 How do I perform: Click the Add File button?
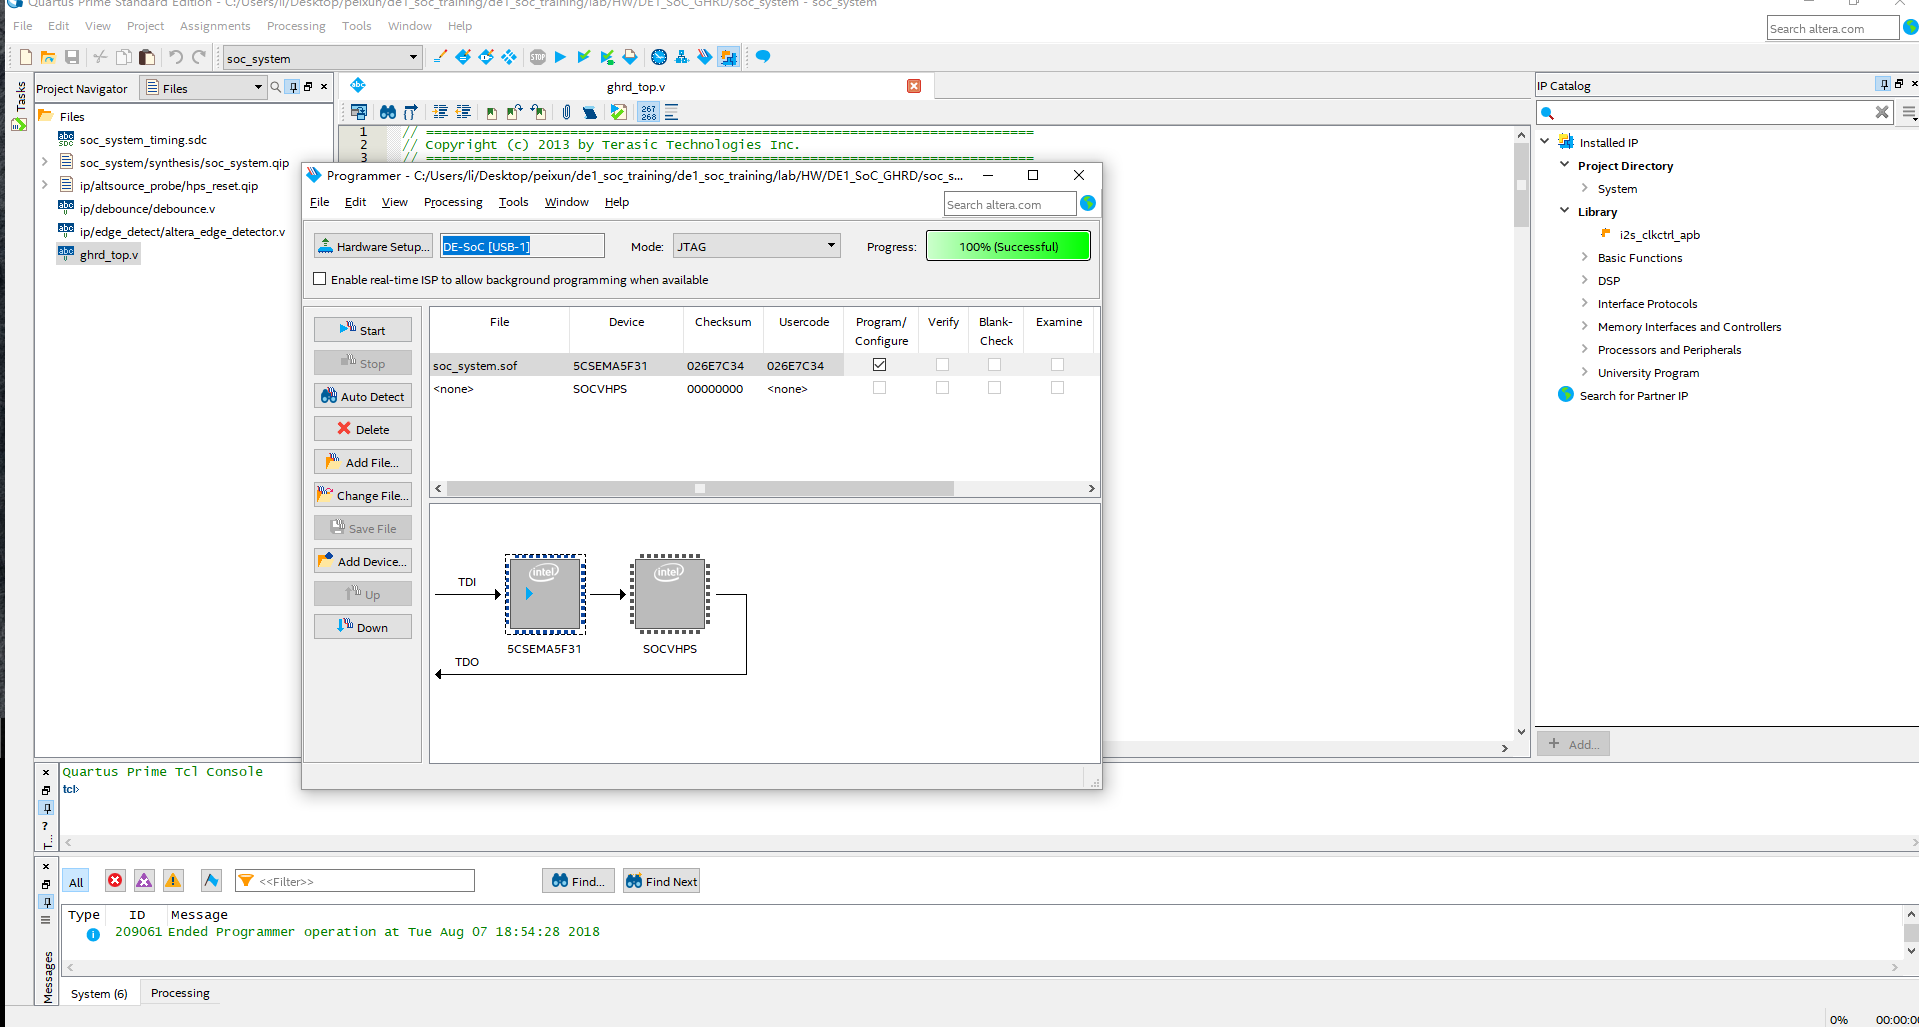[363, 462]
